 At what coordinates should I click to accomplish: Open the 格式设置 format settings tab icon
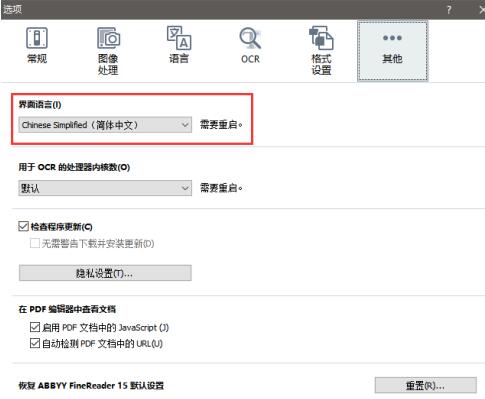point(321,38)
